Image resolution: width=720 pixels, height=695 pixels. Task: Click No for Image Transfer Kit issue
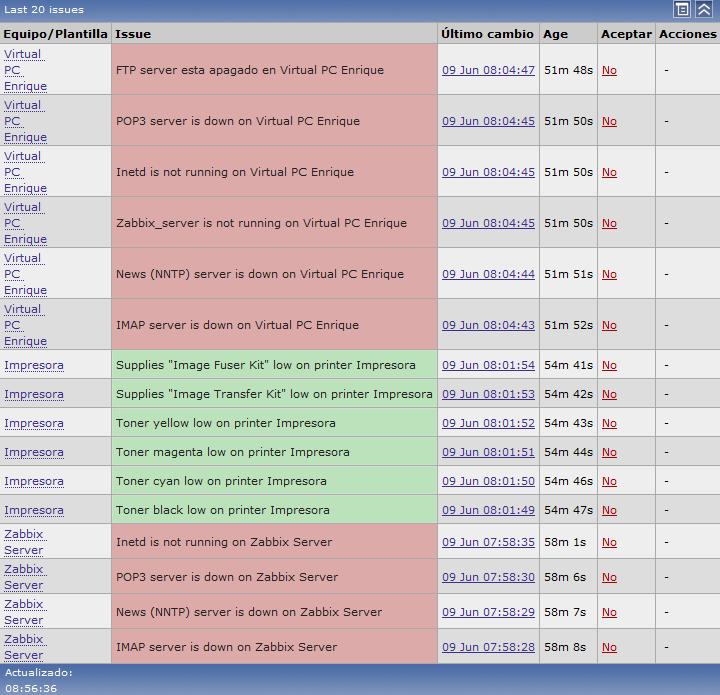pyautogui.click(x=609, y=394)
